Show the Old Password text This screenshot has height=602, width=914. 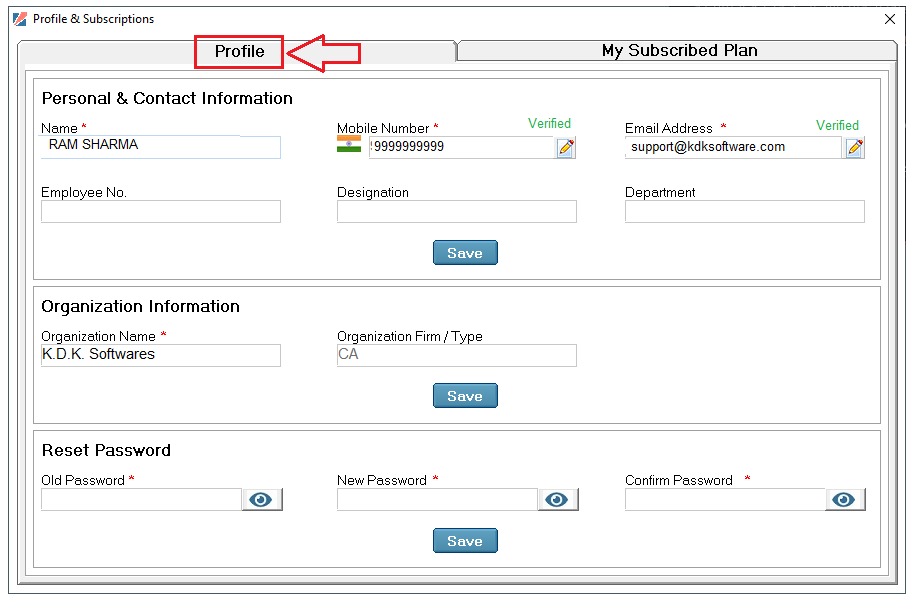262,499
